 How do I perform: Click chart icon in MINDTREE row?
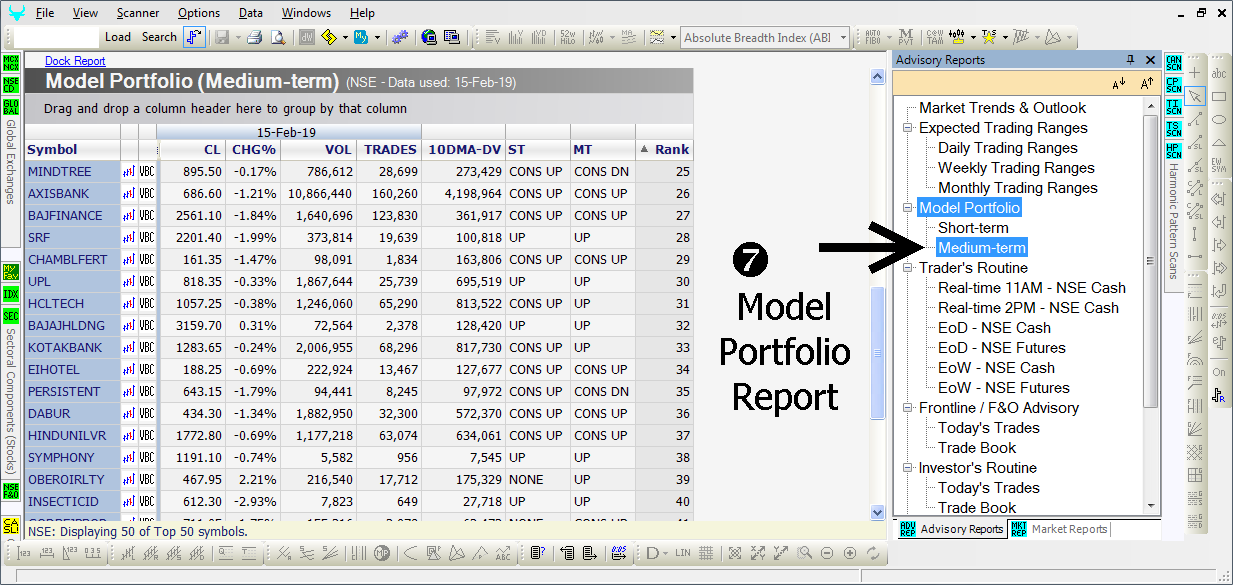[129, 172]
